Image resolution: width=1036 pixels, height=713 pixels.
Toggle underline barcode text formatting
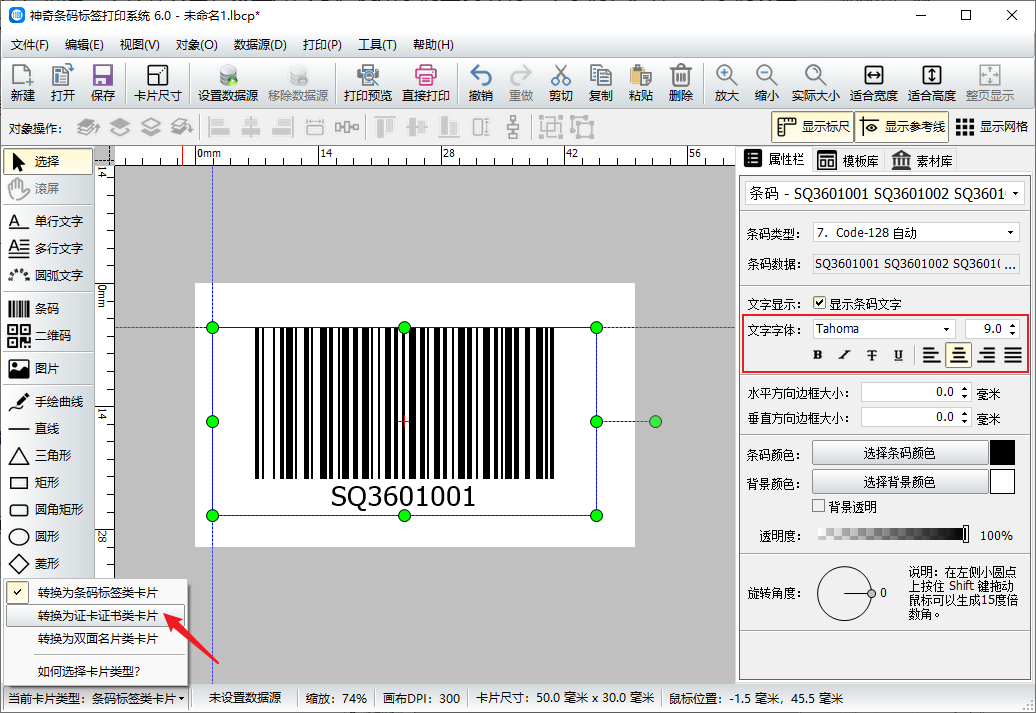899,355
